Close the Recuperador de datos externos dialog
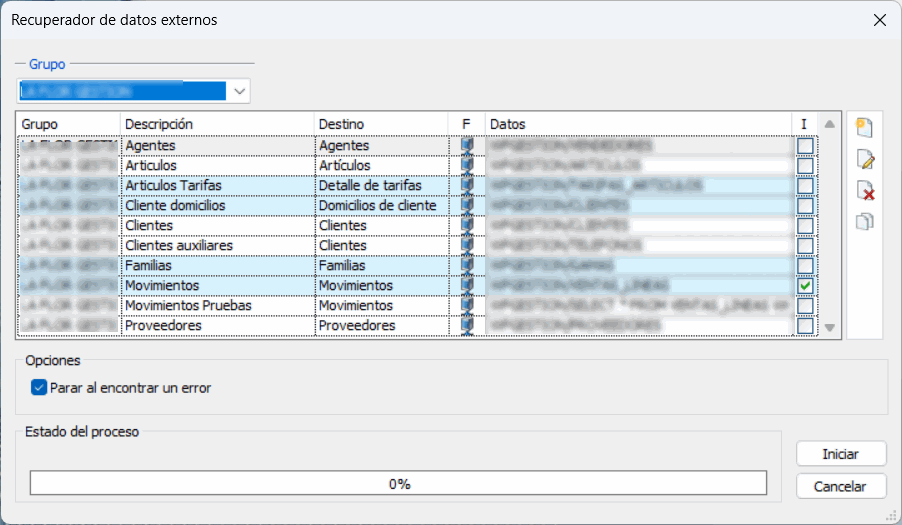This screenshot has height=525, width=902. pyautogui.click(x=879, y=20)
